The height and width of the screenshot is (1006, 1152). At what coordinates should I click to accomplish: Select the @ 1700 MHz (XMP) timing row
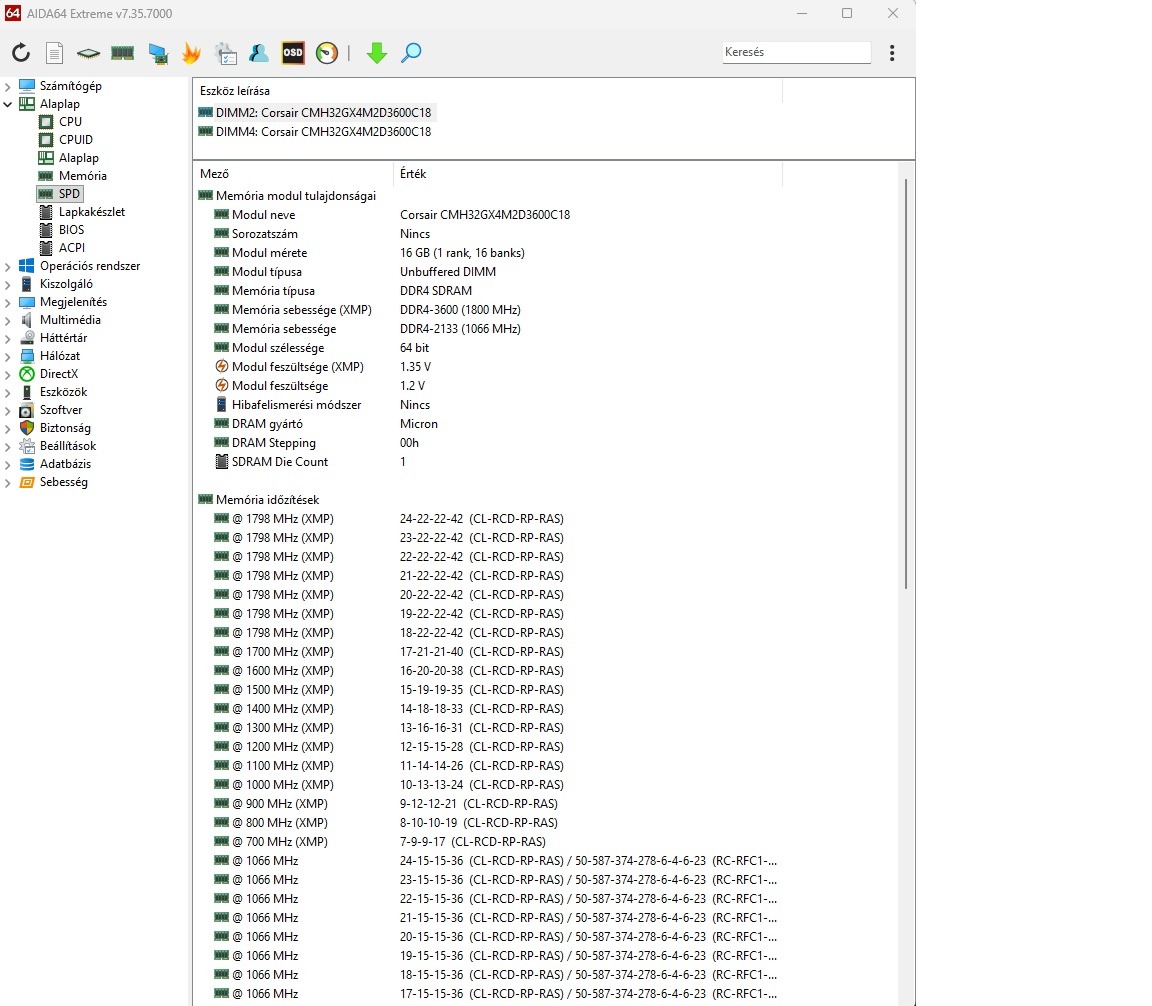point(488,652)
